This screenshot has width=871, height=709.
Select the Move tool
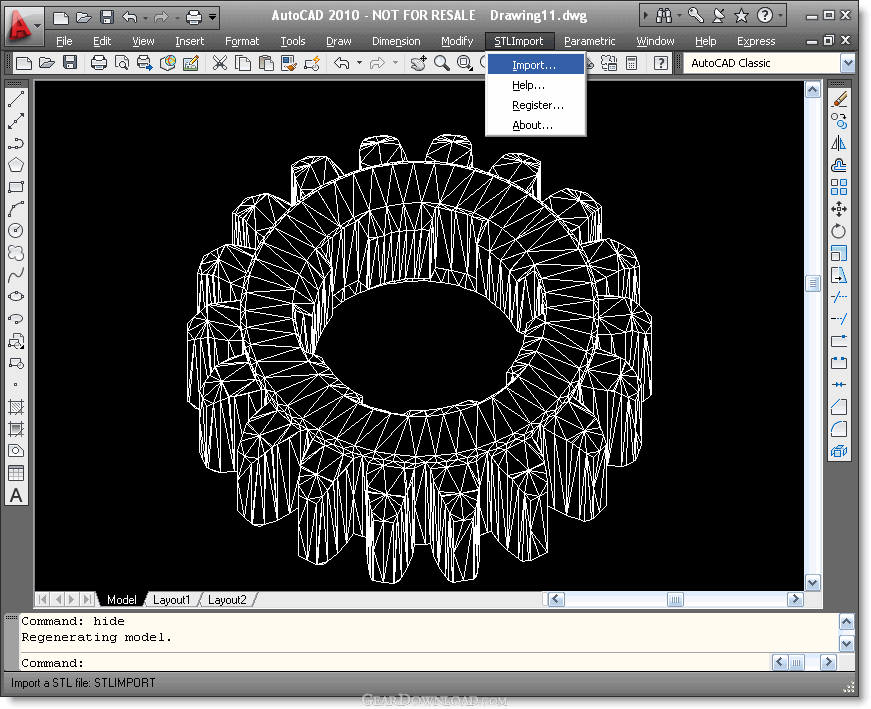(839, 209)
